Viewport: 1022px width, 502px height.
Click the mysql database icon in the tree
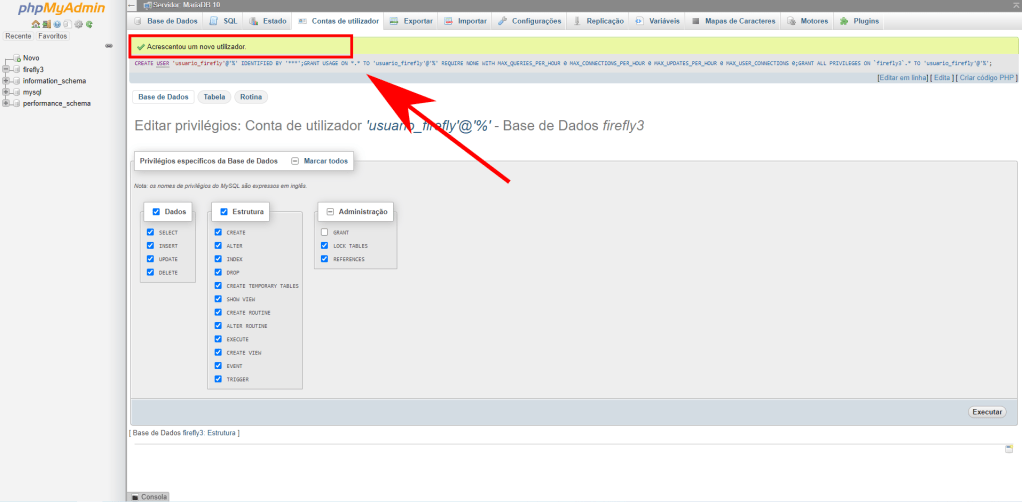[x=17, y=92]
